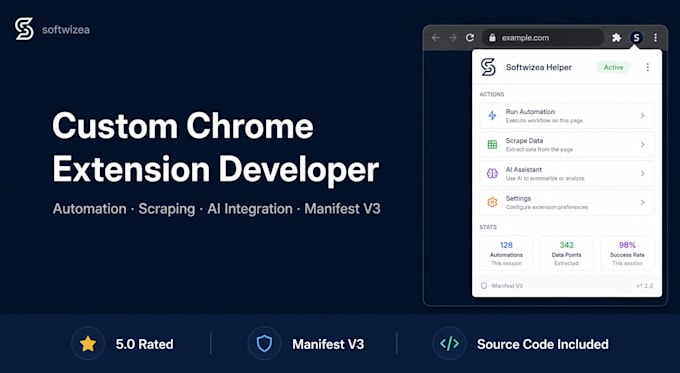Click "Configure extension preferences" text

547,207
